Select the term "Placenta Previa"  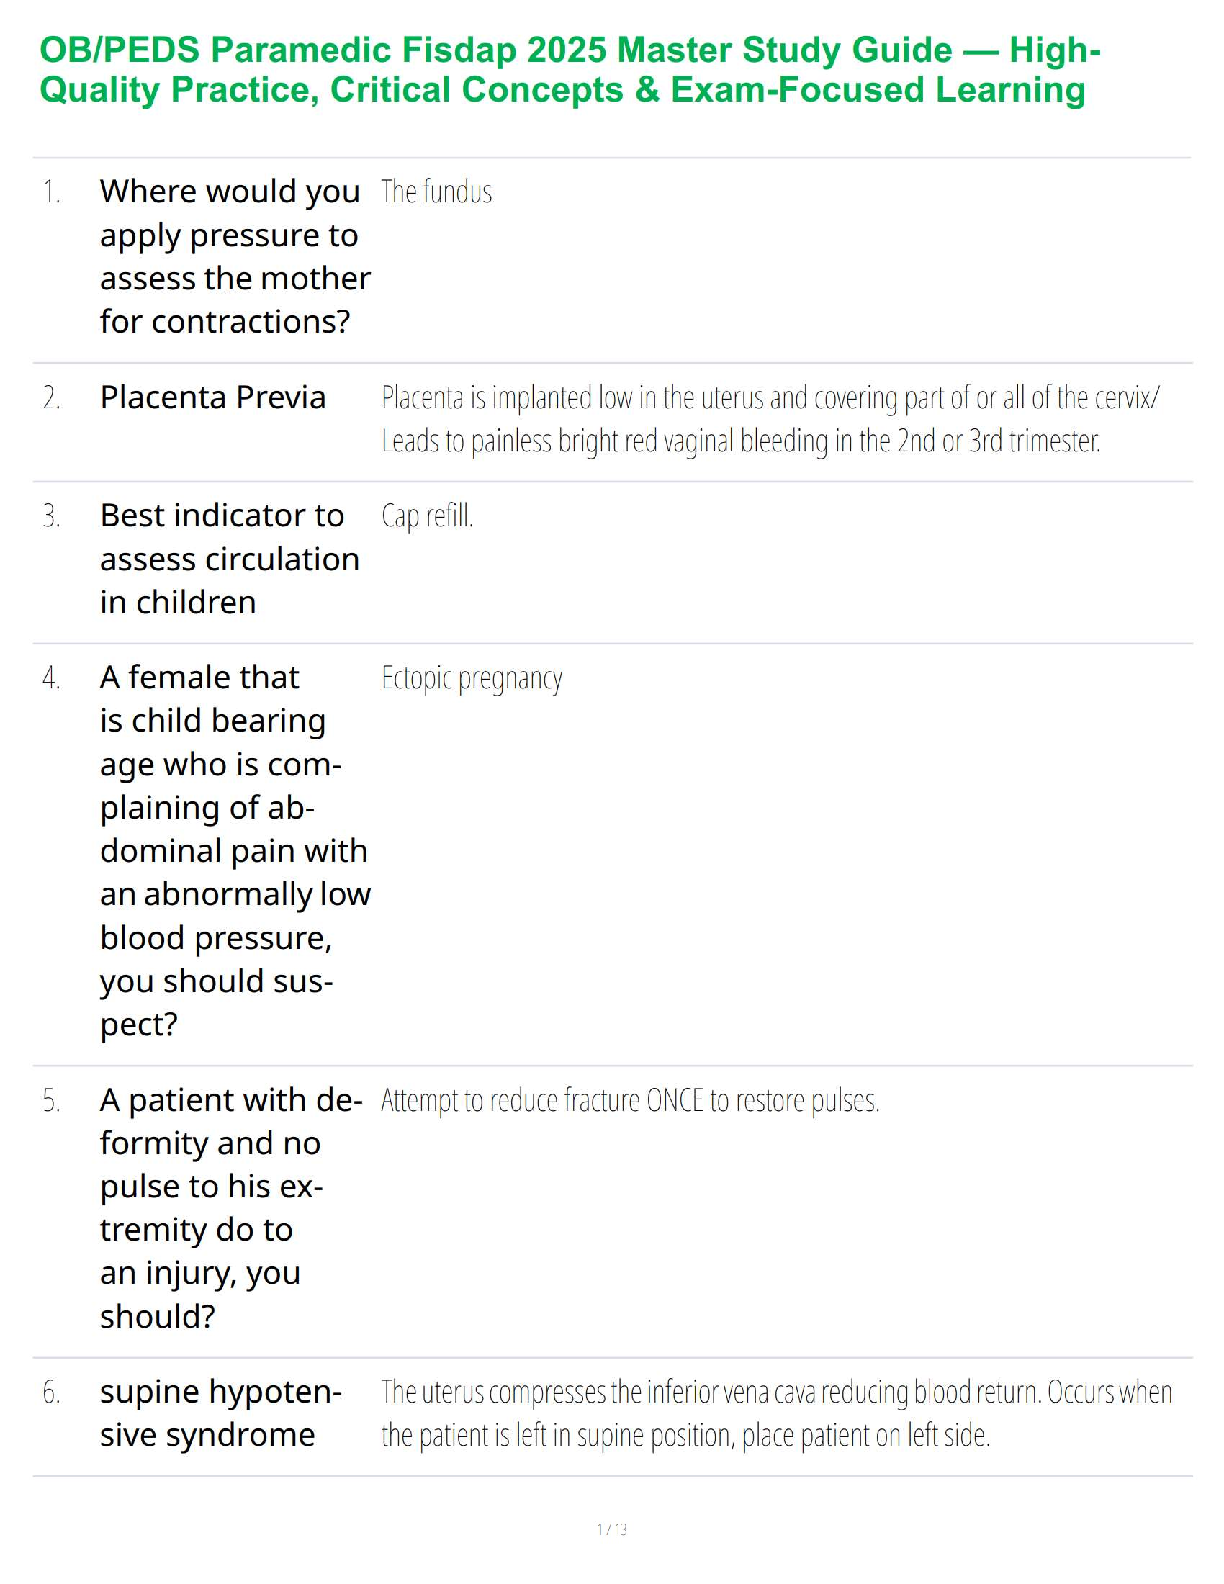(x=213, y=398)
